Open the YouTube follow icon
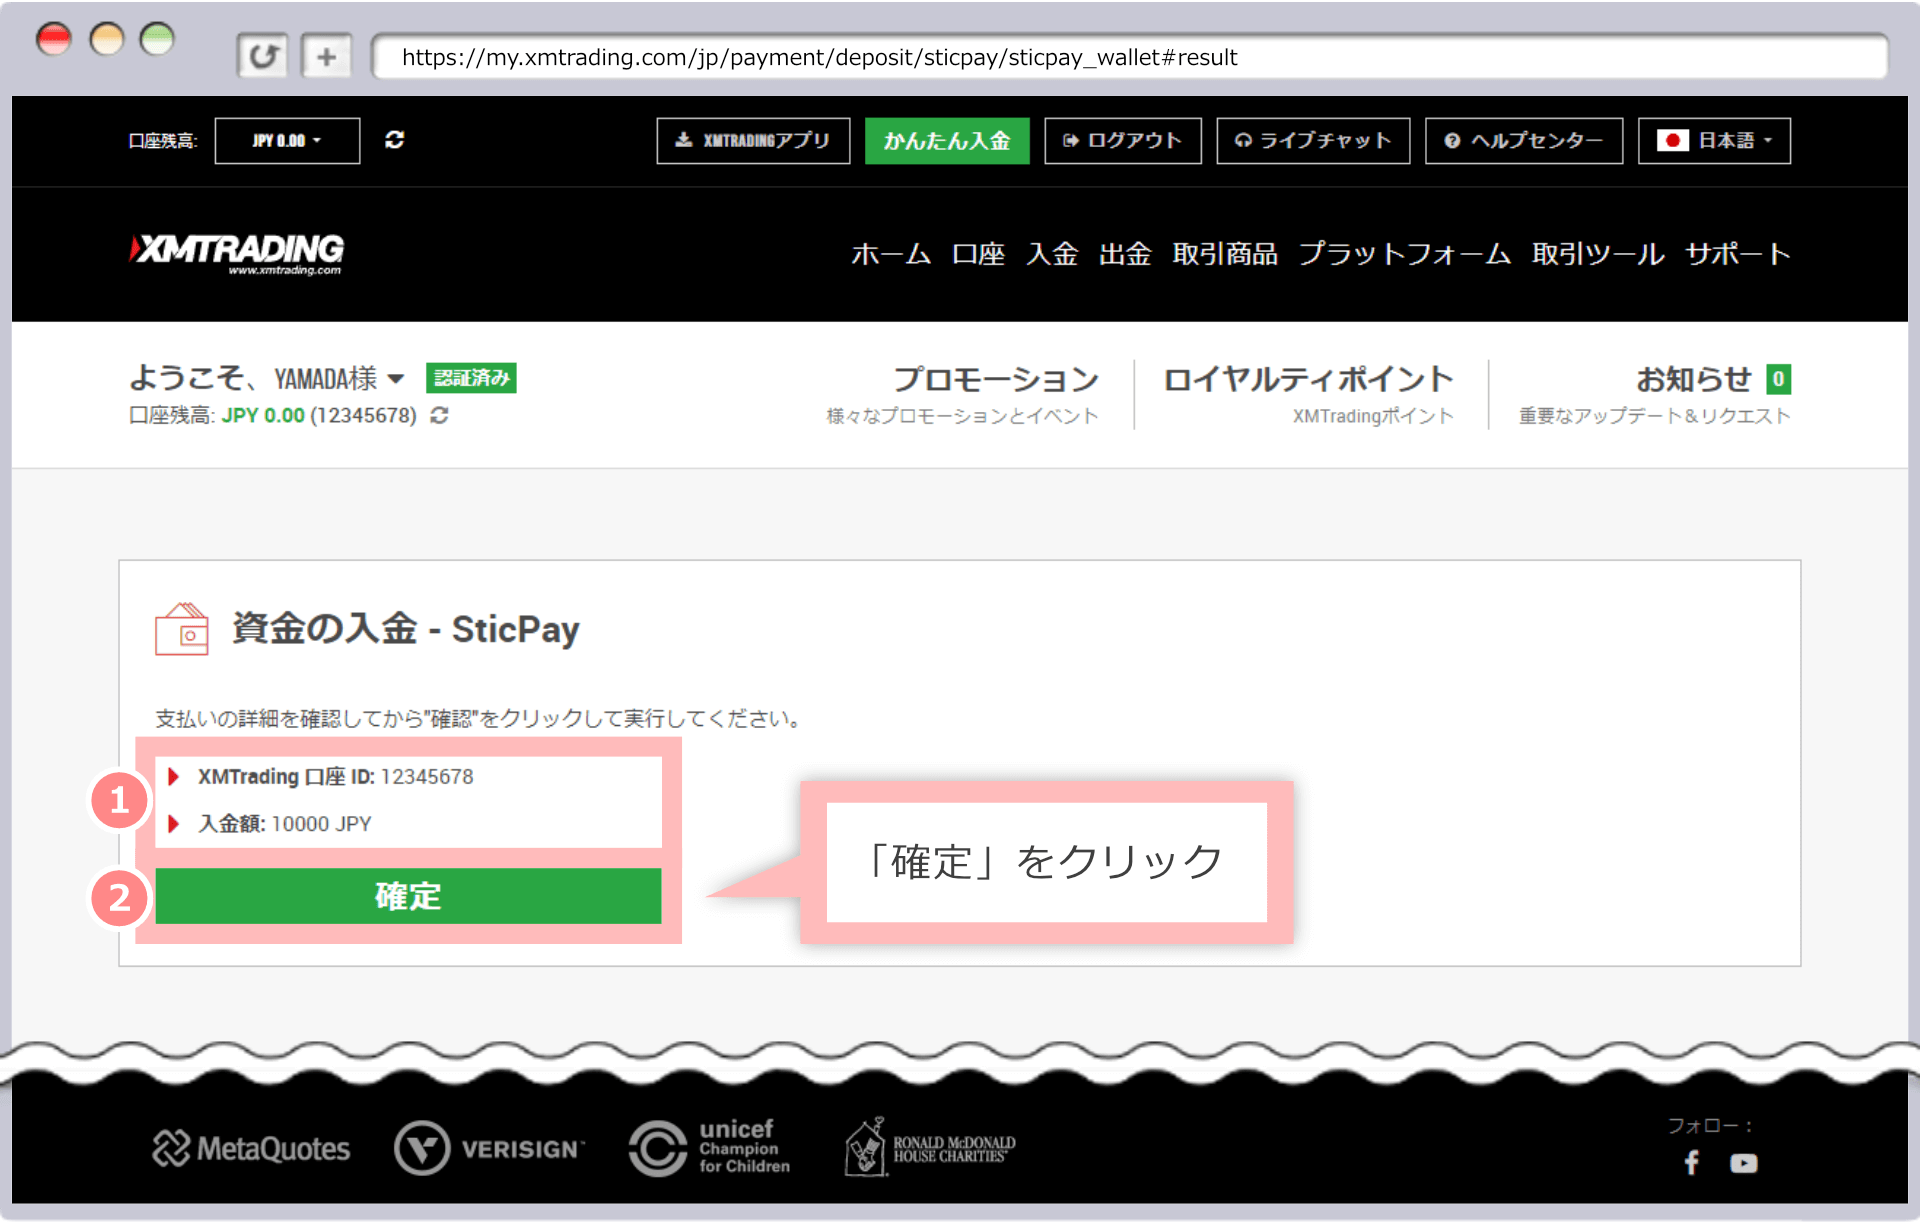 point(1743,1163)
